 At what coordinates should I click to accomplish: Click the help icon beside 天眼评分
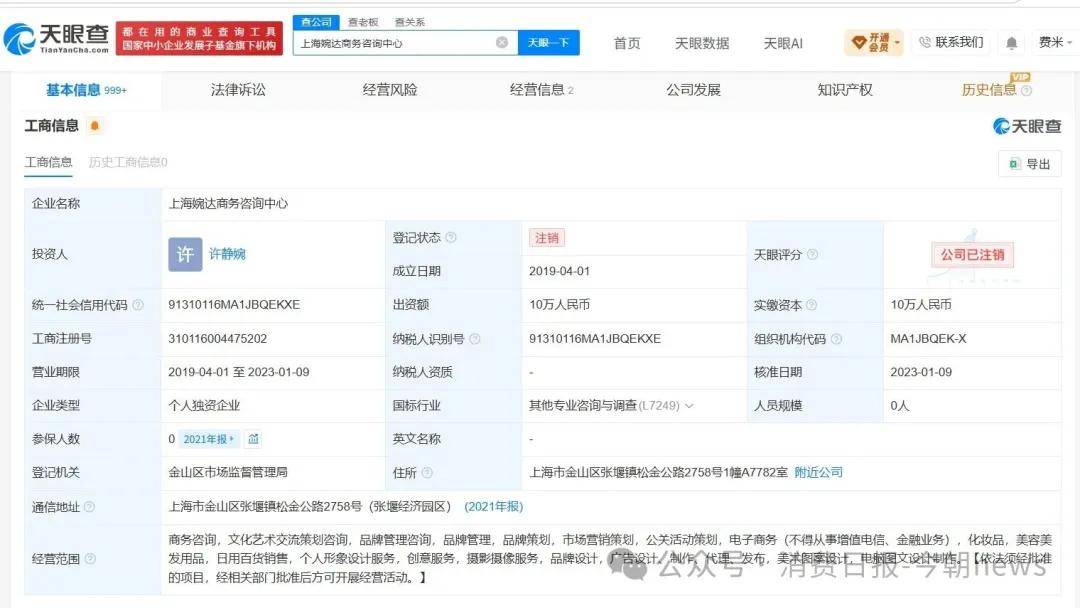(x=812, y=254)
